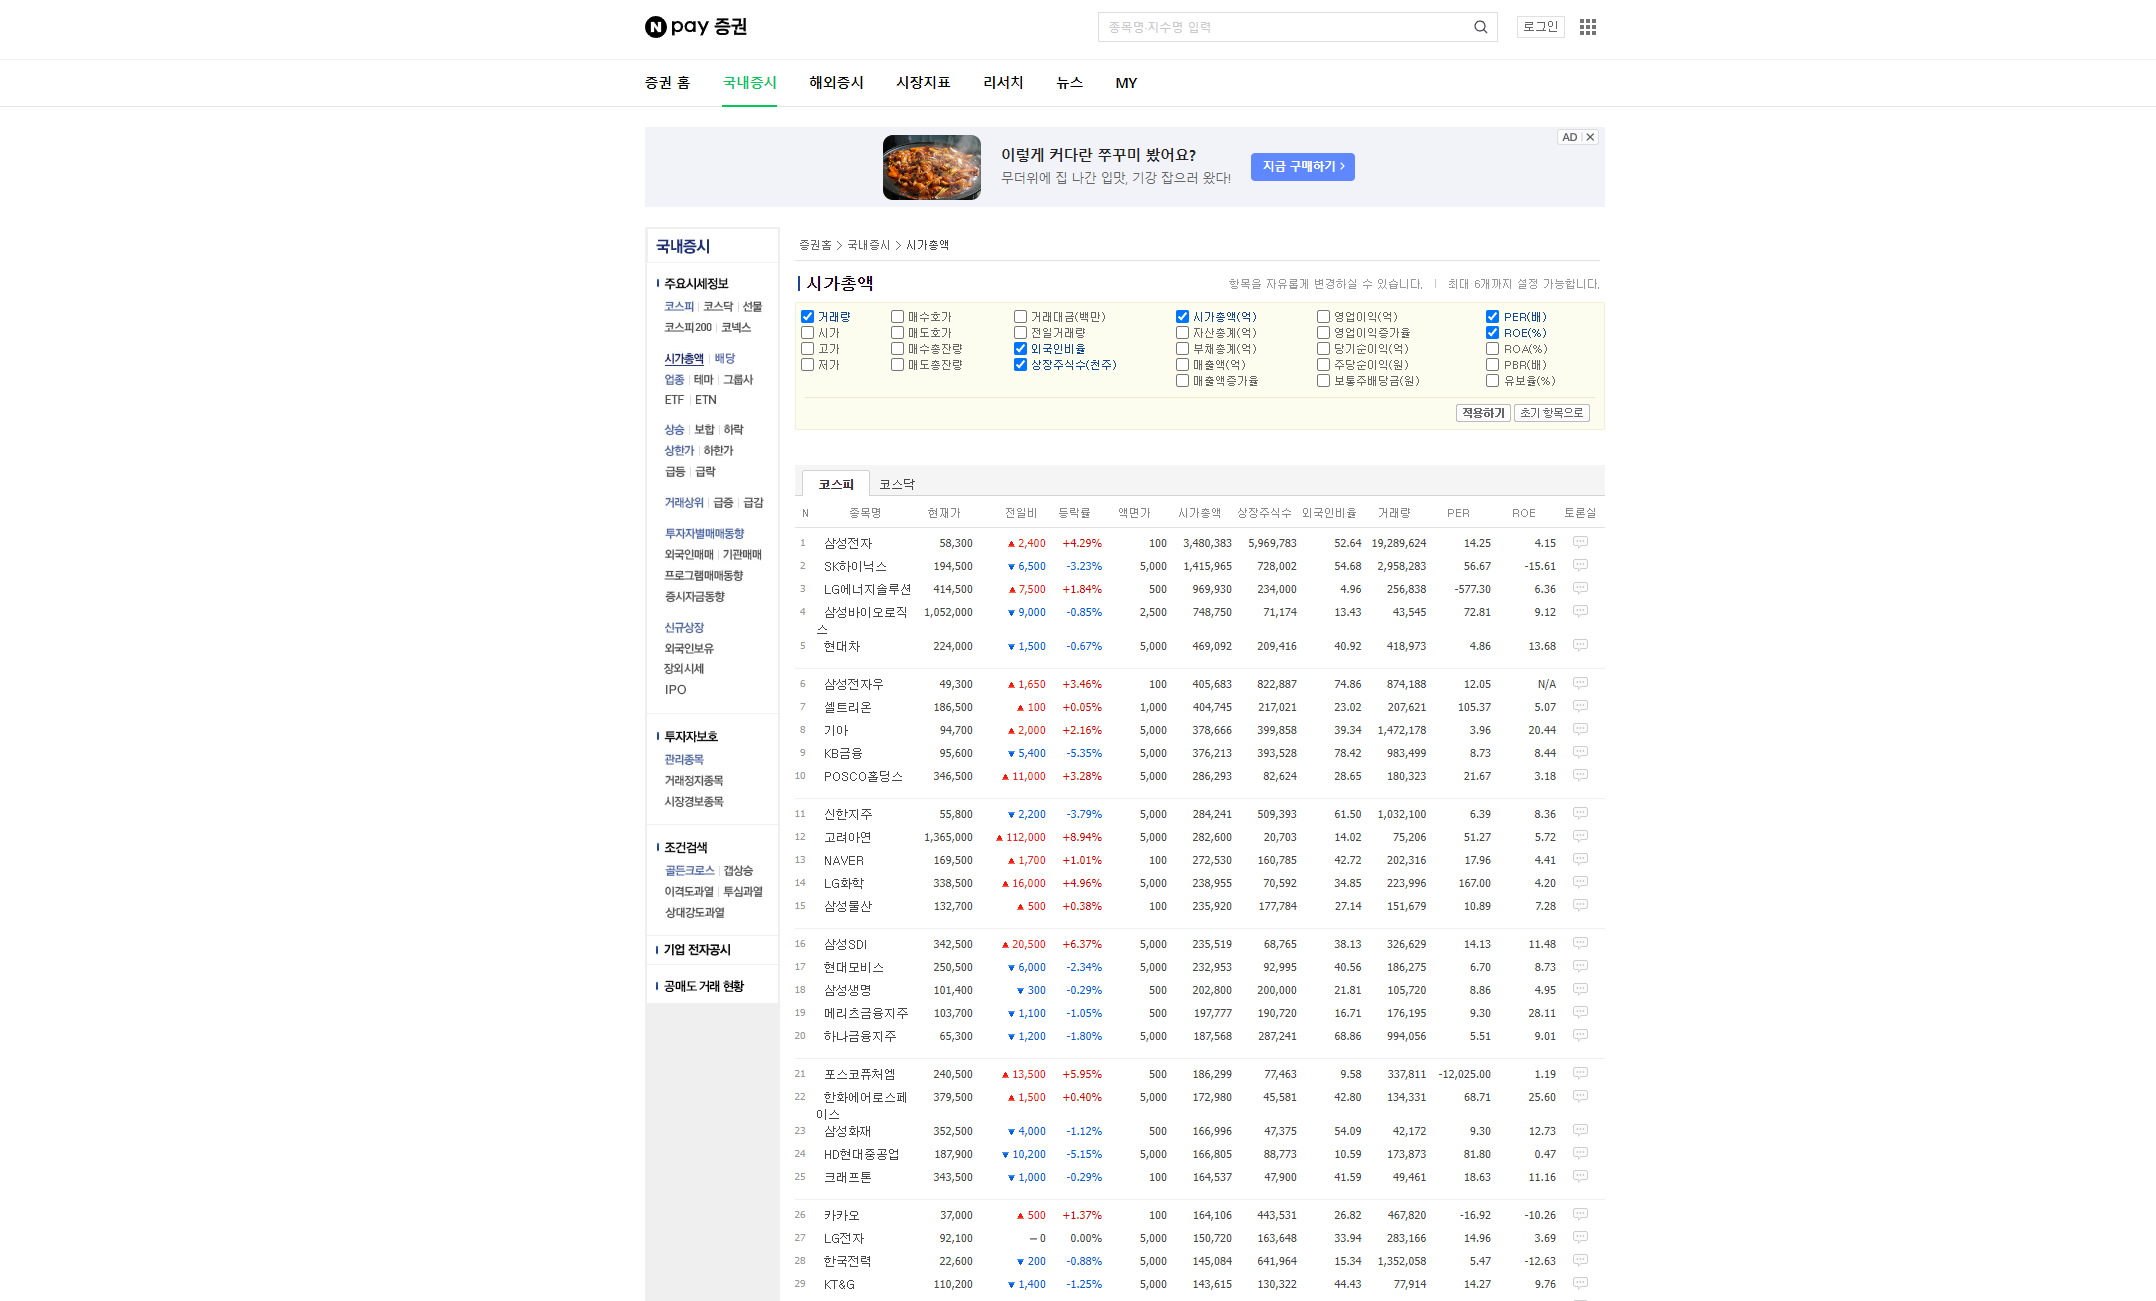2156x1301 pixels.
Task: Click the N pay 증권 logo
Action: click(x=696, y=27)
